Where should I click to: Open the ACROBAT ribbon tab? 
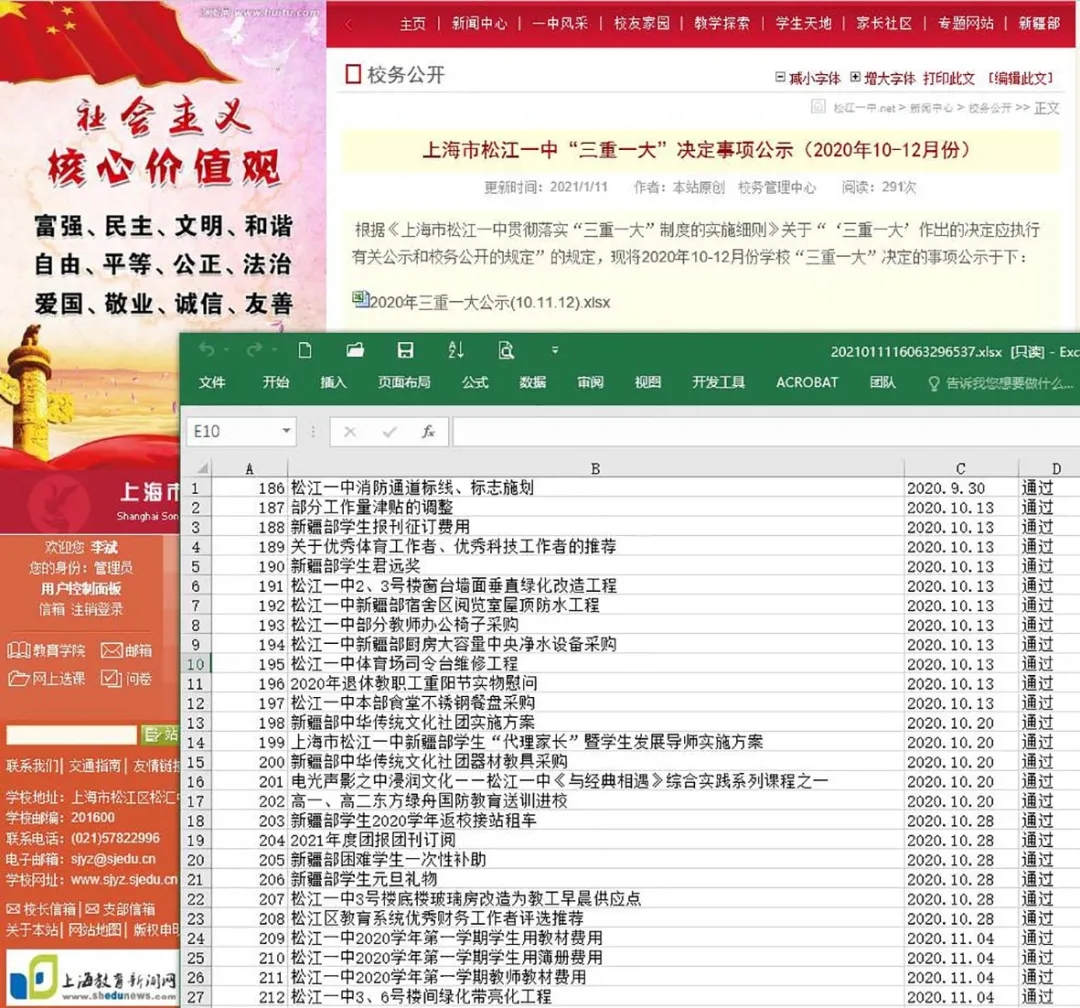(807, 382)
